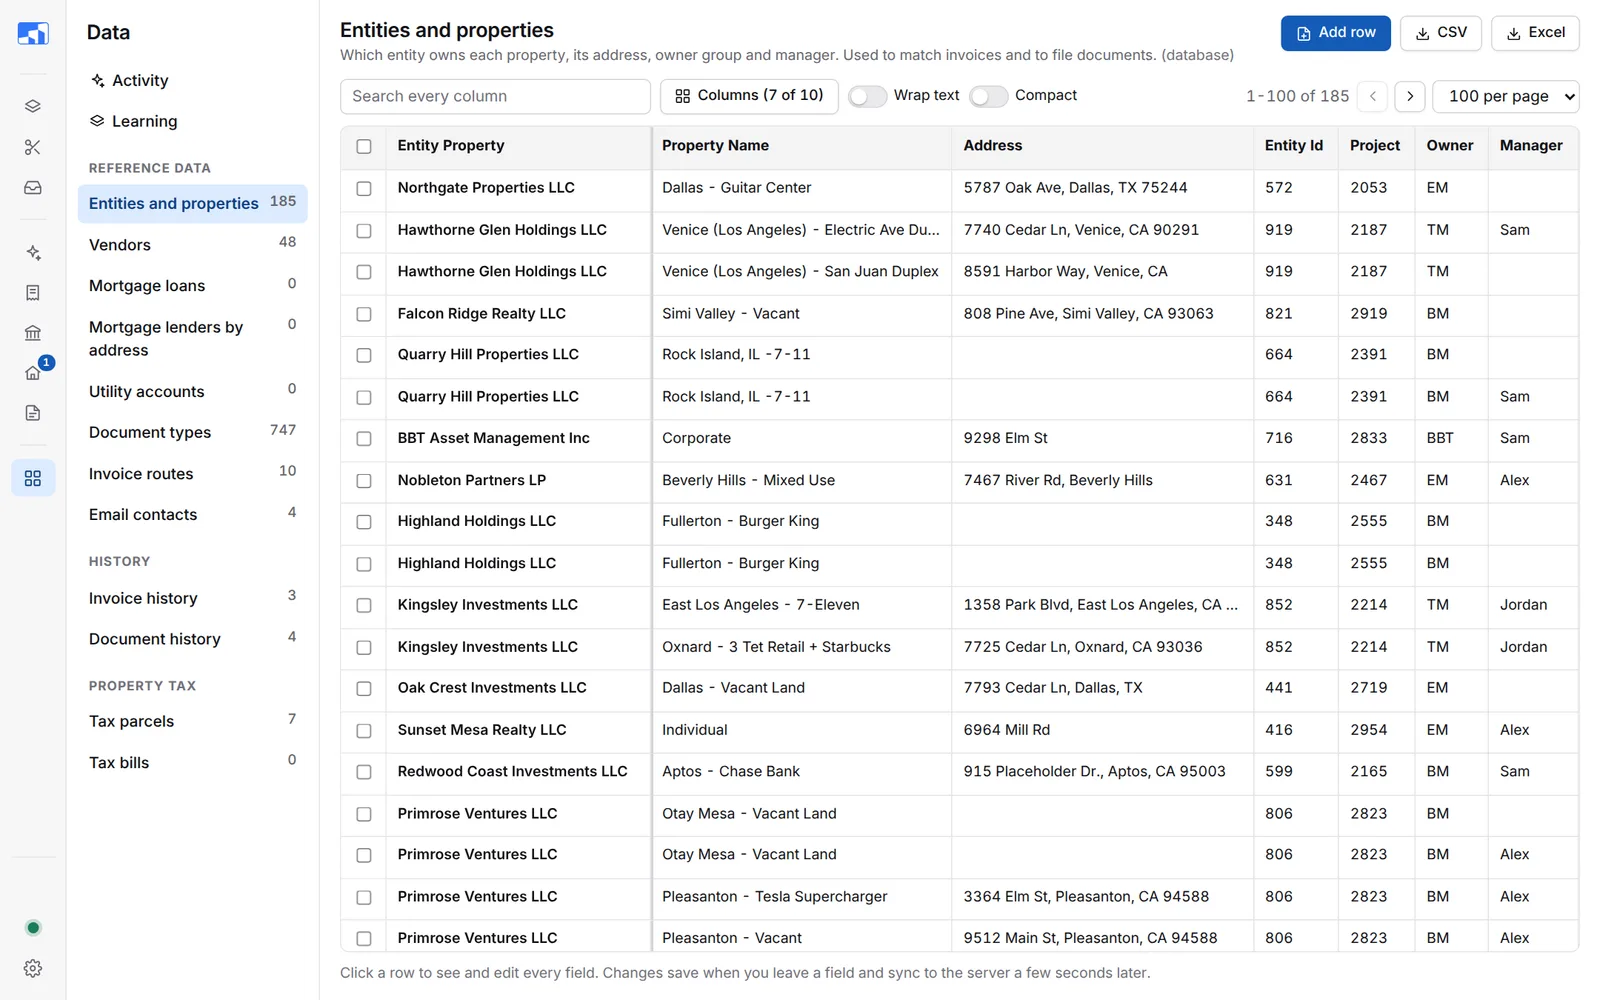The height and width of the screenshot is (1000, 1600).
Task: Check the Nobleton Partners LP row checkbox
Action: point(364,481)
